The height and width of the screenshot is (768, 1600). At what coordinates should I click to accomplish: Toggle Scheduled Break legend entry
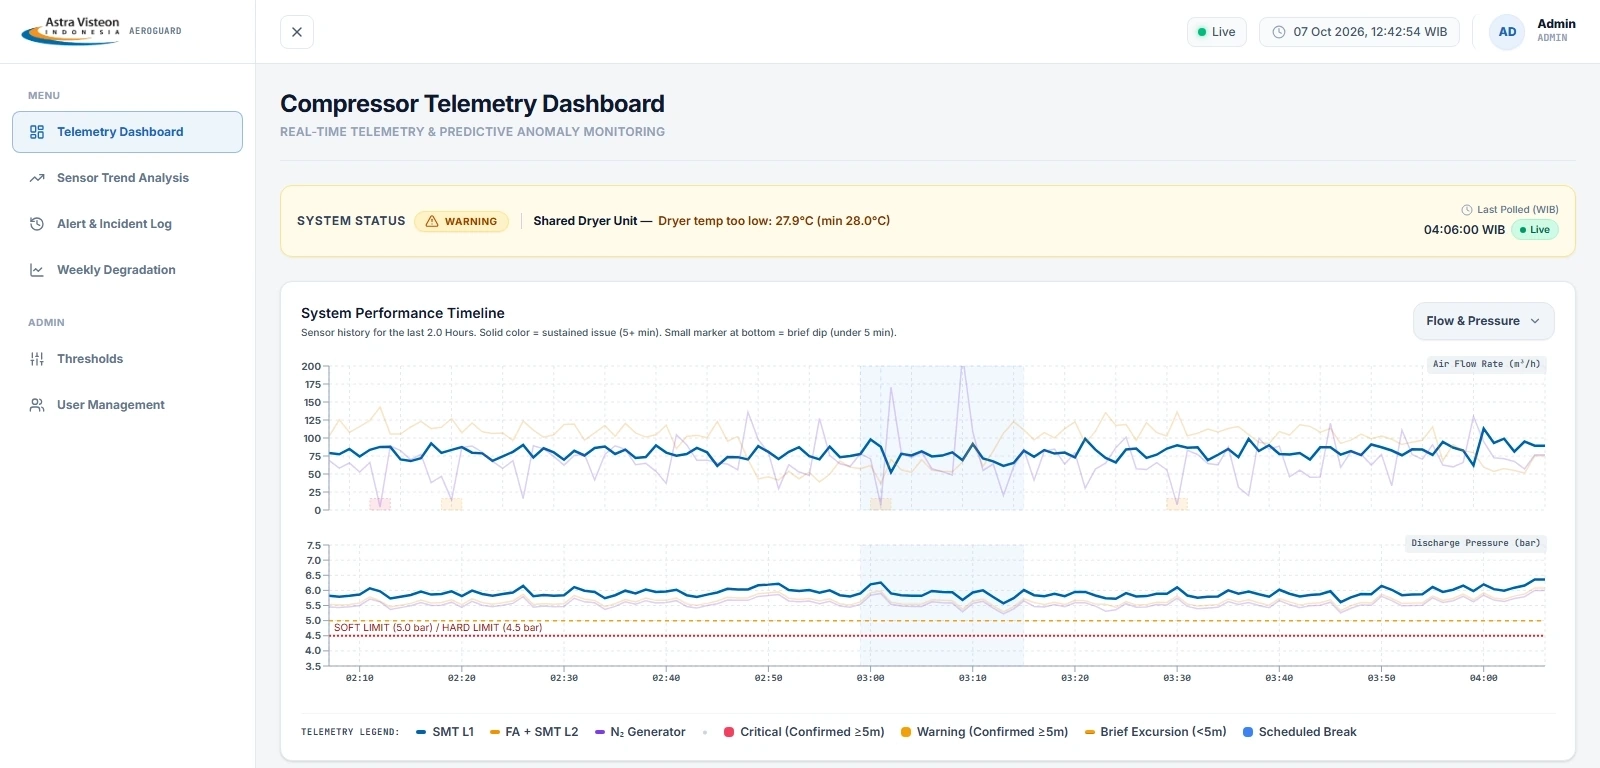tap(1299, 732)
